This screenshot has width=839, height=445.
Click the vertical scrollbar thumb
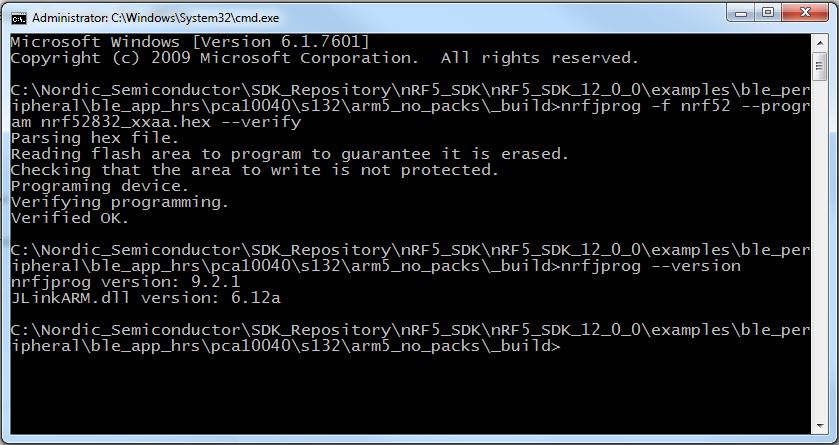[x=820, y=66]
